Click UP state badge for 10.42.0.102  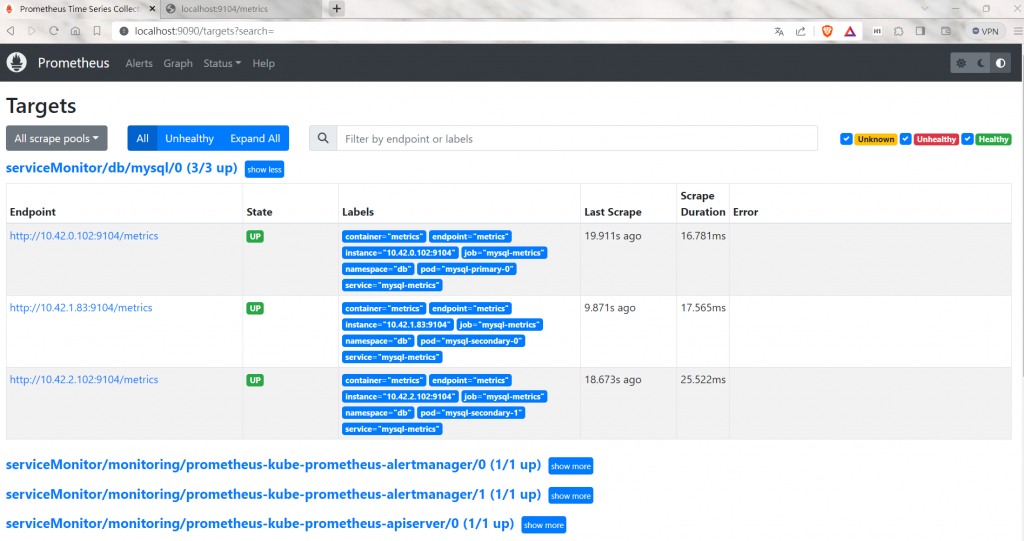point(255,237)
